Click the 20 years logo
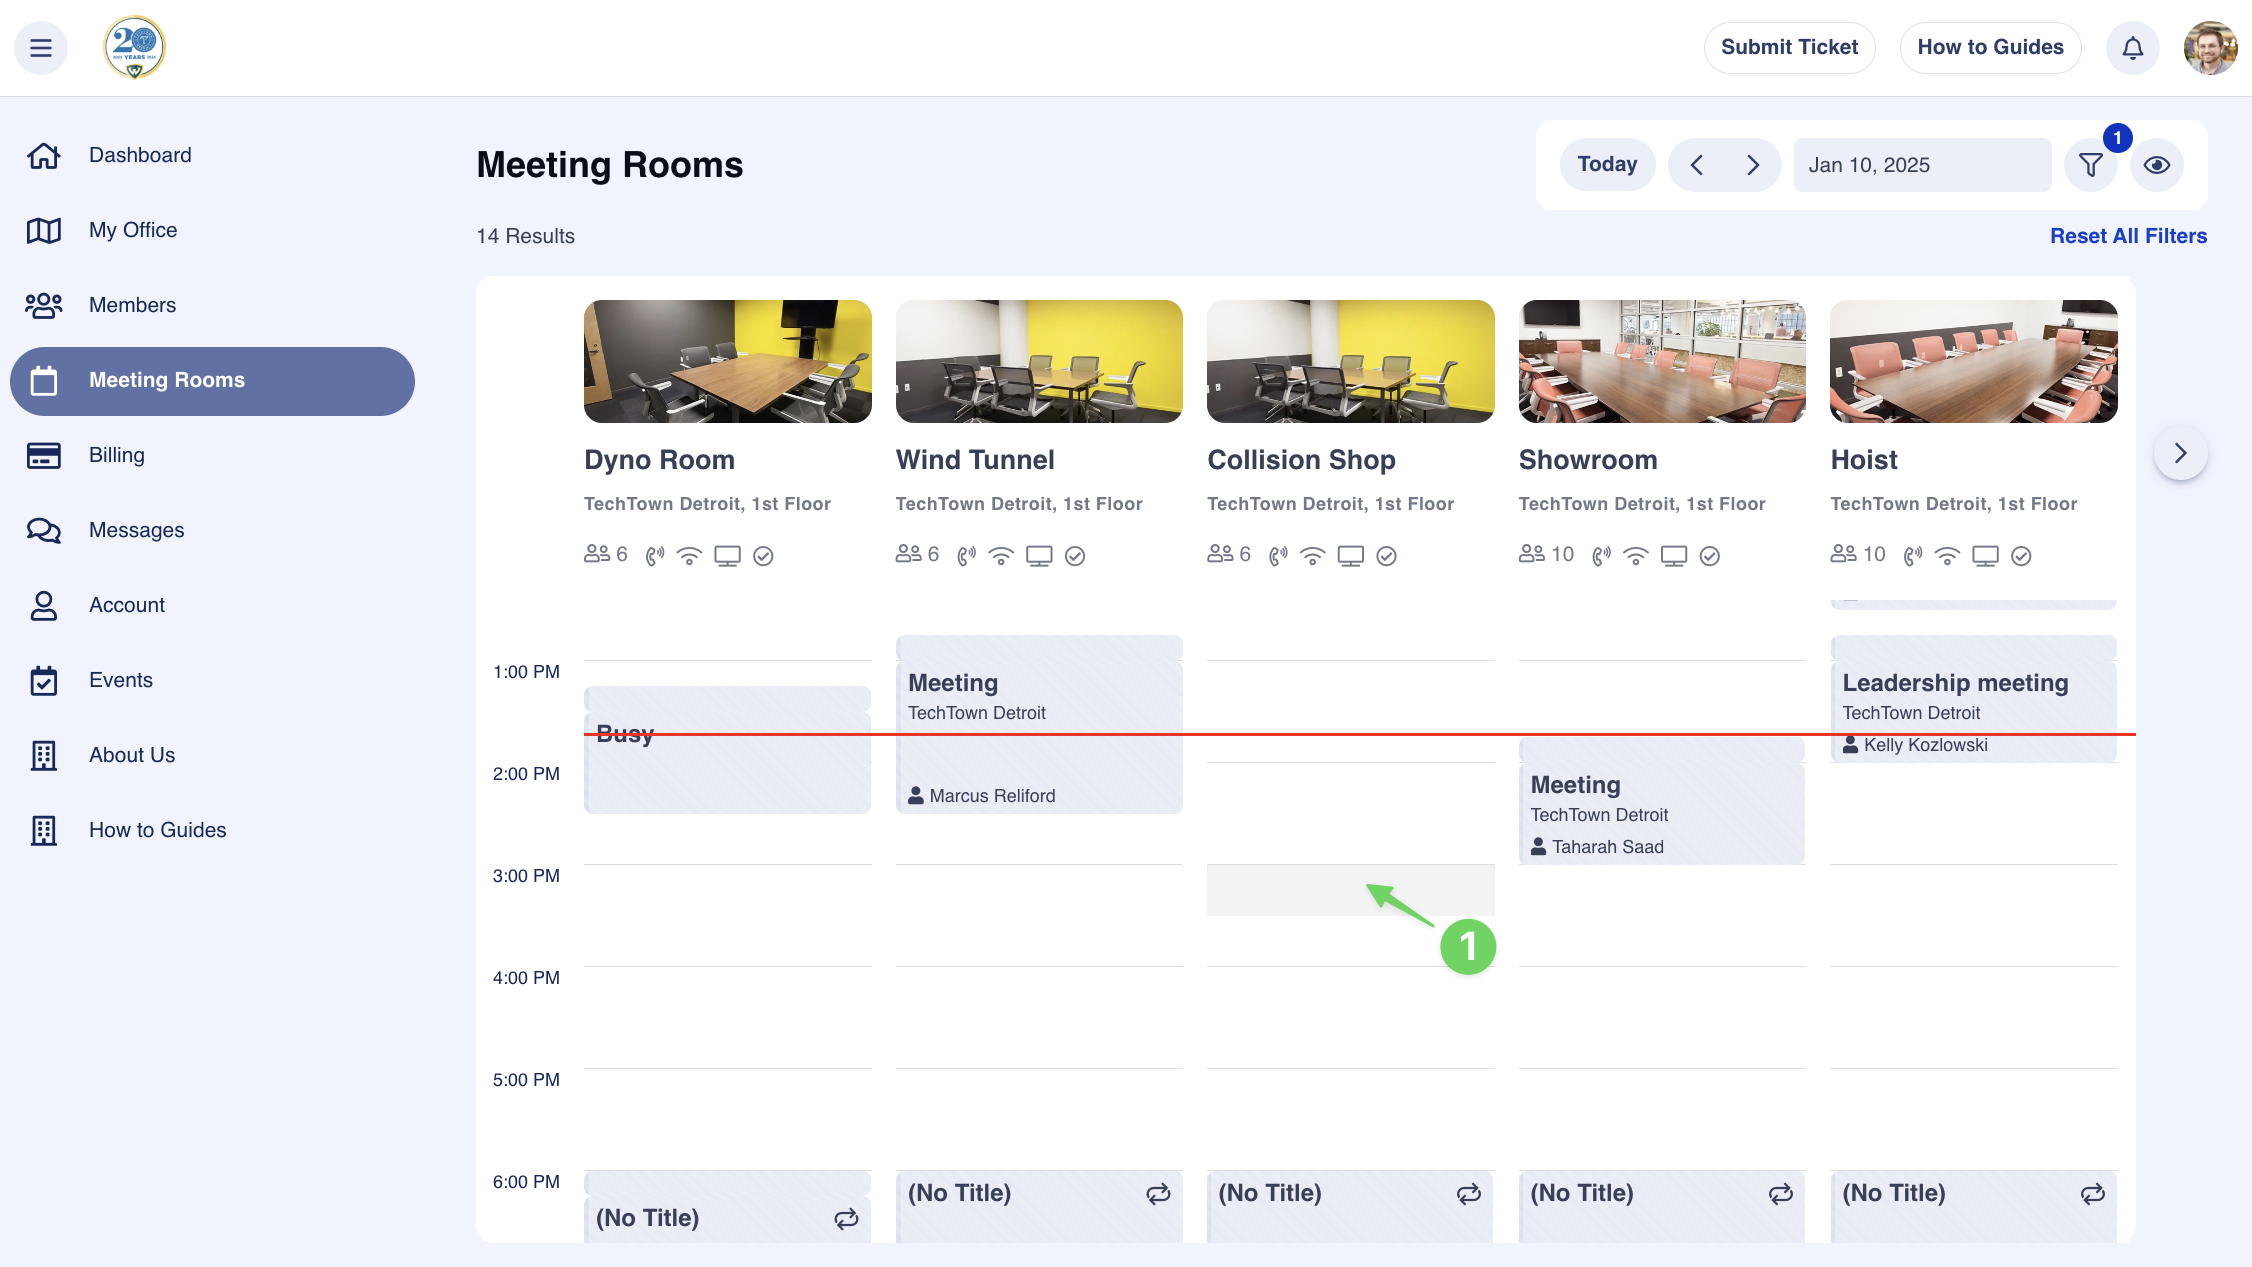 [134, 47]
